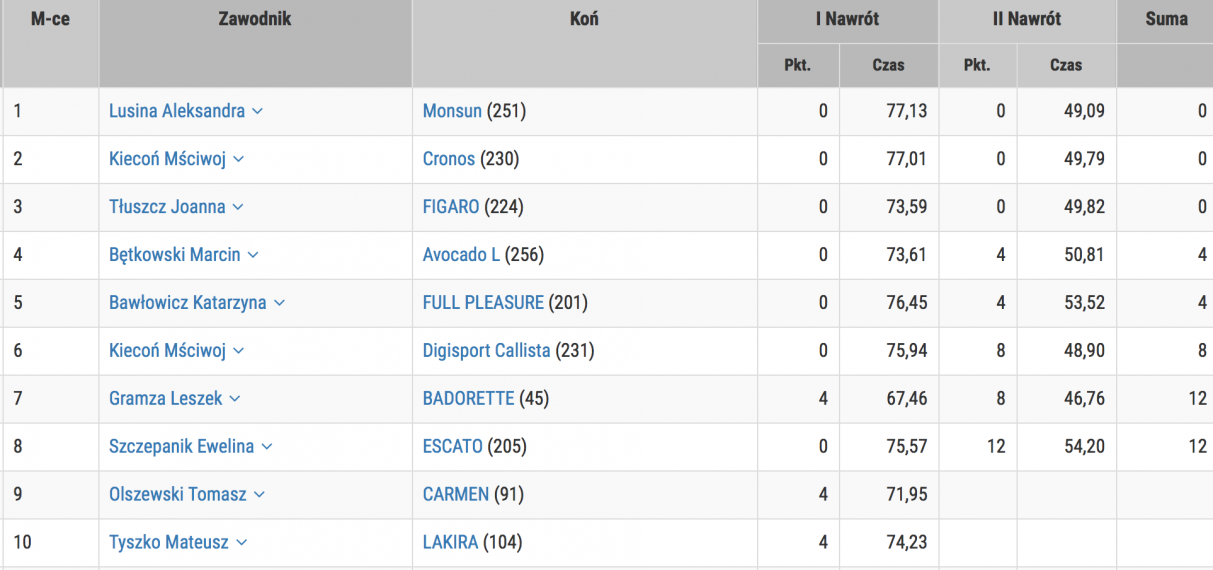The image size is (1213, 570).
Task: Open the Monsun horse link
Action: click(x=452, y=111)
